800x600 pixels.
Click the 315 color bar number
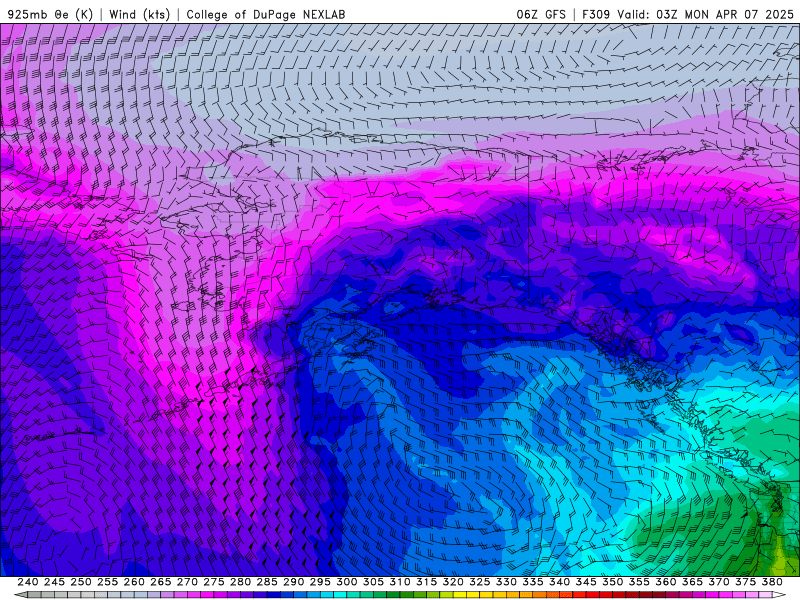coord(427,582)
